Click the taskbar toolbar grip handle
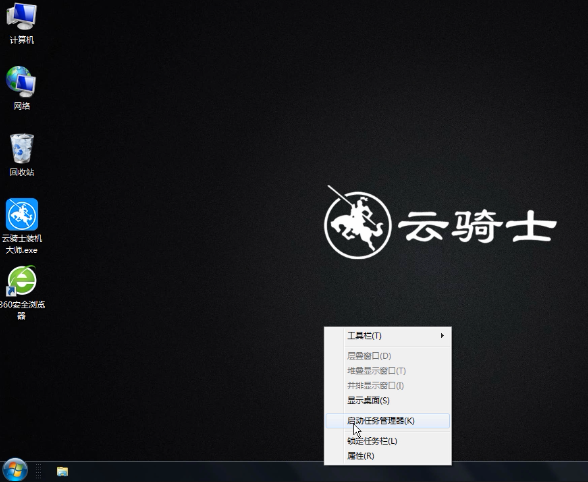This screenshot has height=482, width=588. coord(38,471)
